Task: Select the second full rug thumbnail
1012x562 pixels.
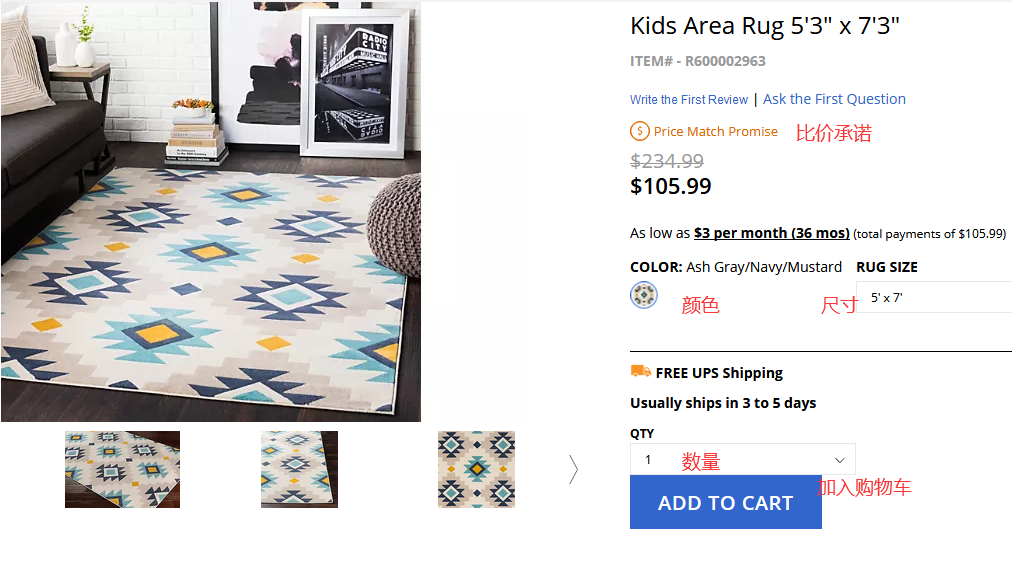Action: point(299,469)
